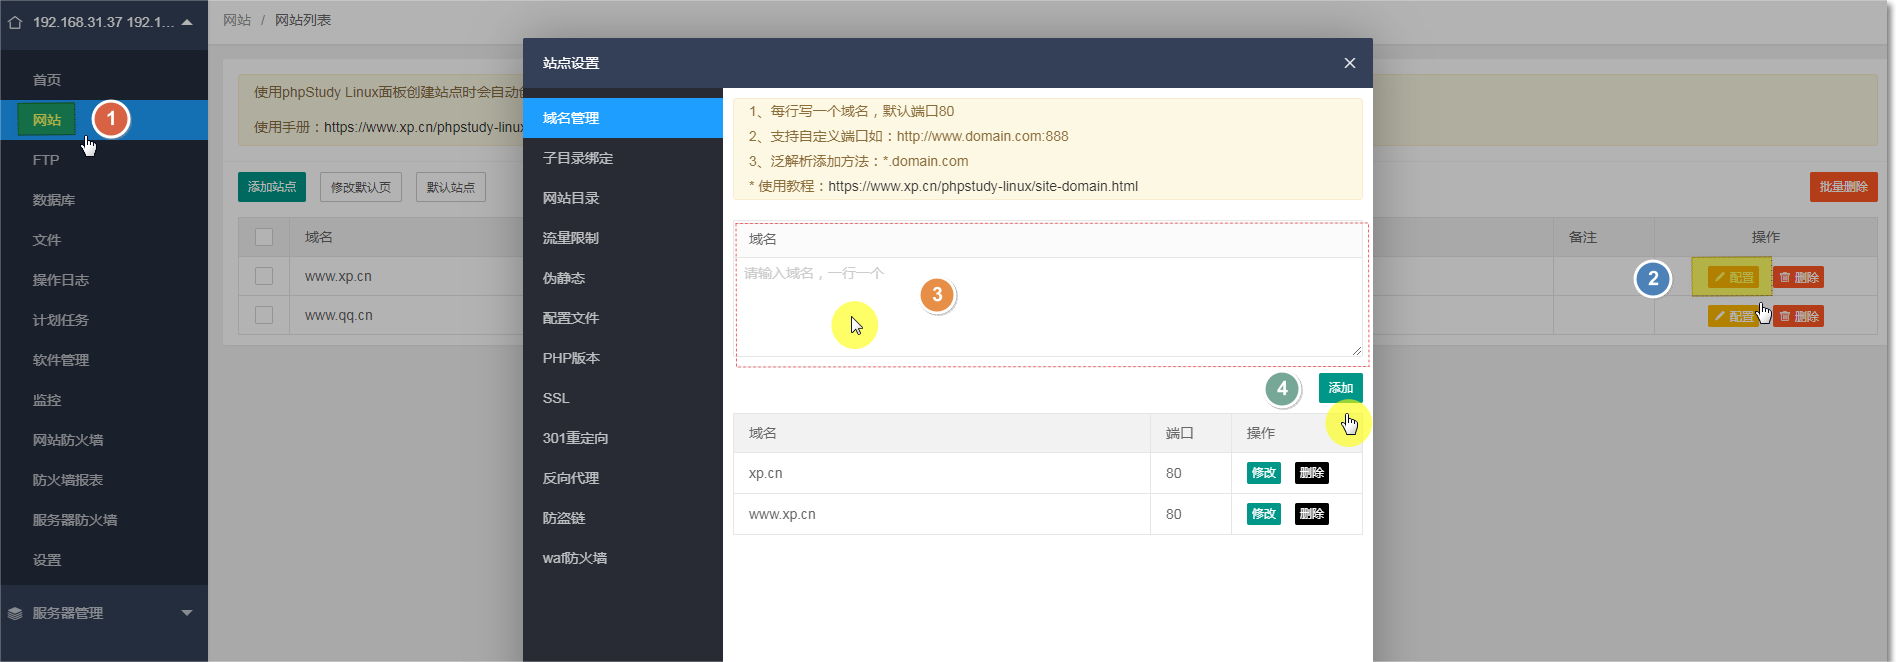
Task: Click the home icon beside the server IP
Action: click(15, 22)
